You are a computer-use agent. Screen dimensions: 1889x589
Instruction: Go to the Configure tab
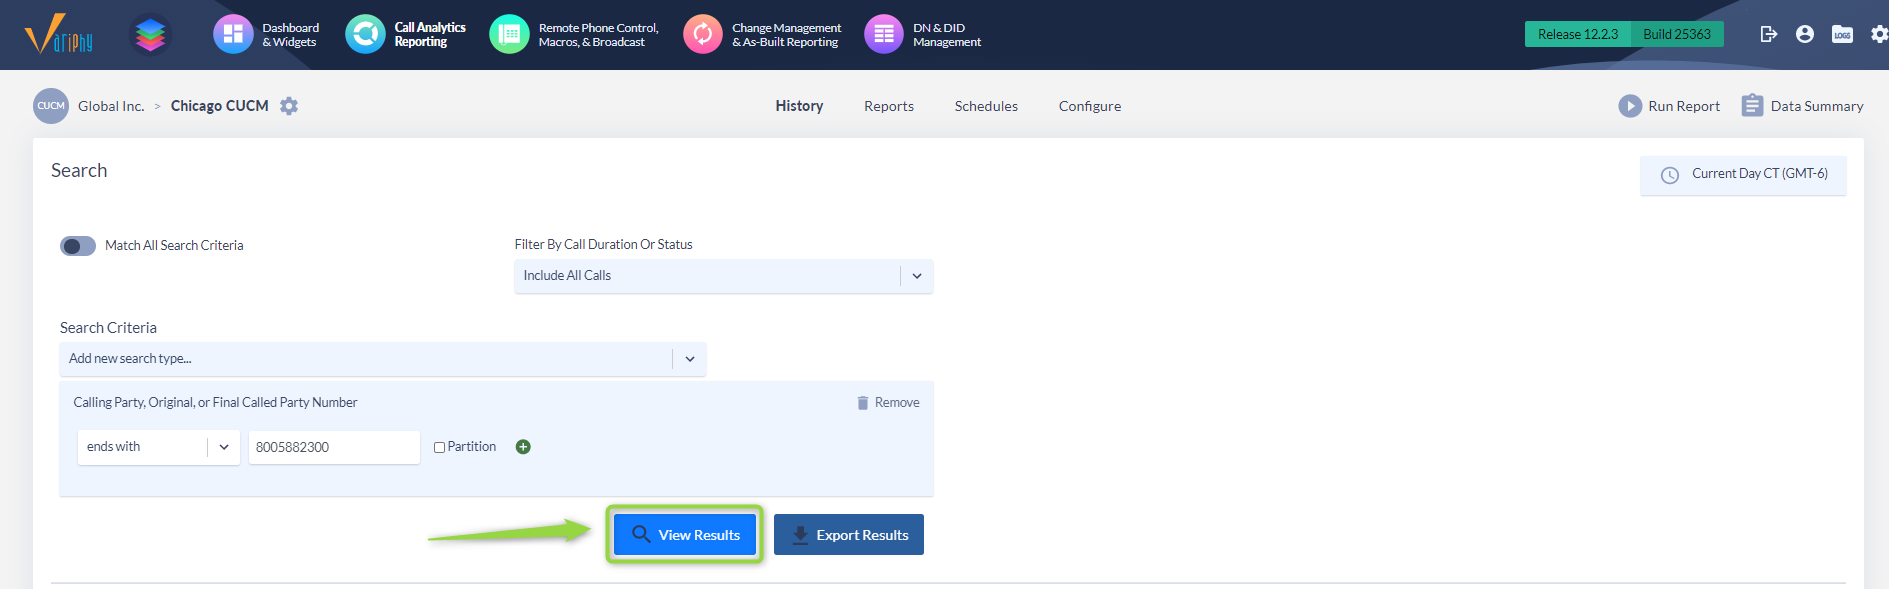pyautogui.click(x=1090, y=106)
